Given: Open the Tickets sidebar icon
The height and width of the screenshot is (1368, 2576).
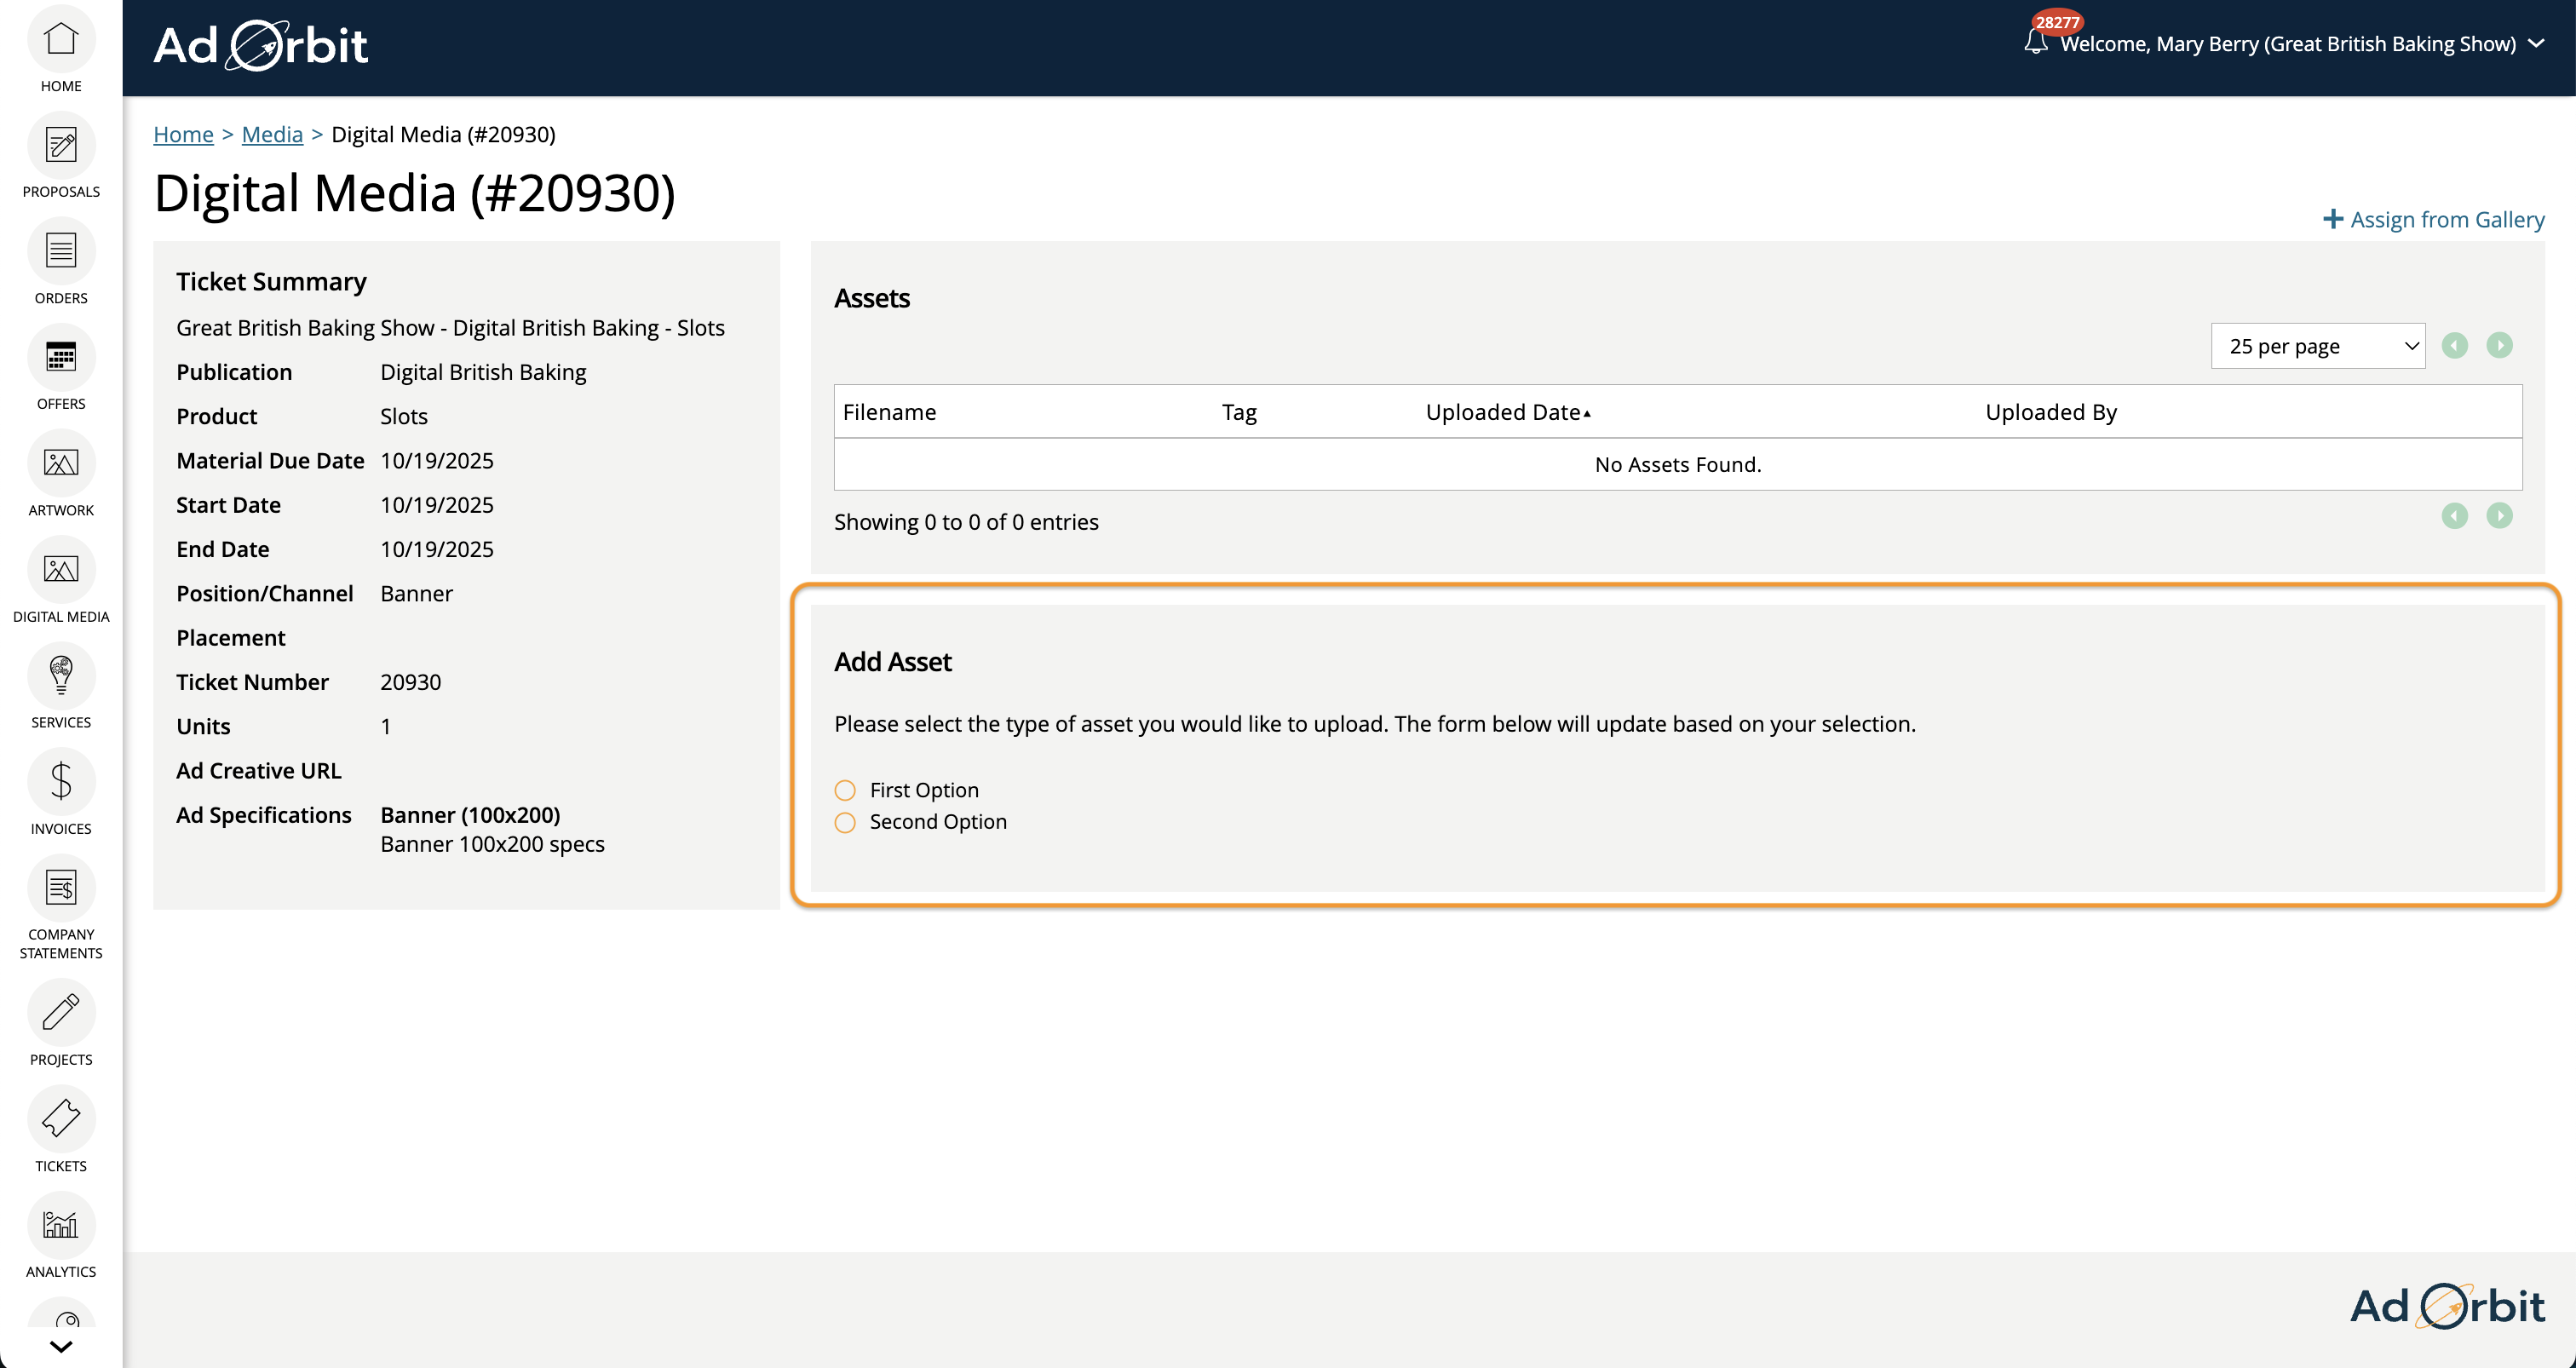Looking at the screenshot, I should (61, 1119).
